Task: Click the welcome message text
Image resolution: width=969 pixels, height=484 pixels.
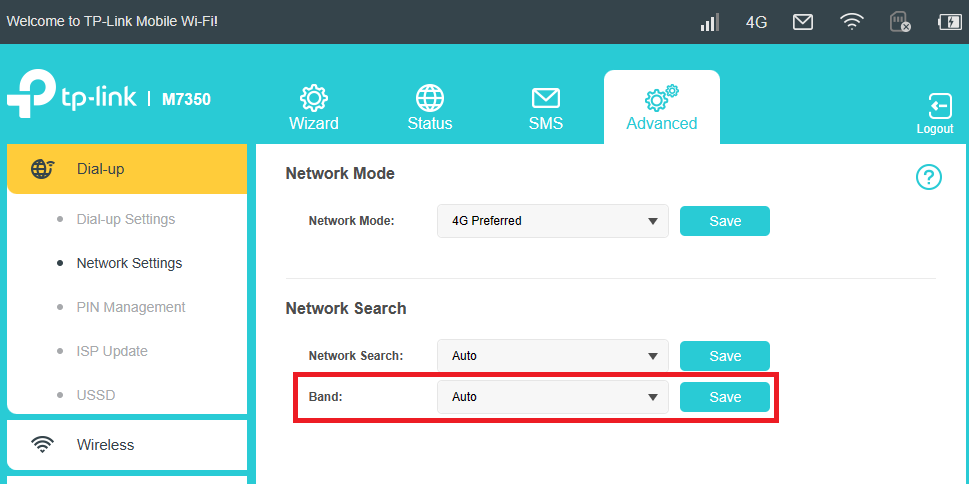Action: click(x=112, y=21)
